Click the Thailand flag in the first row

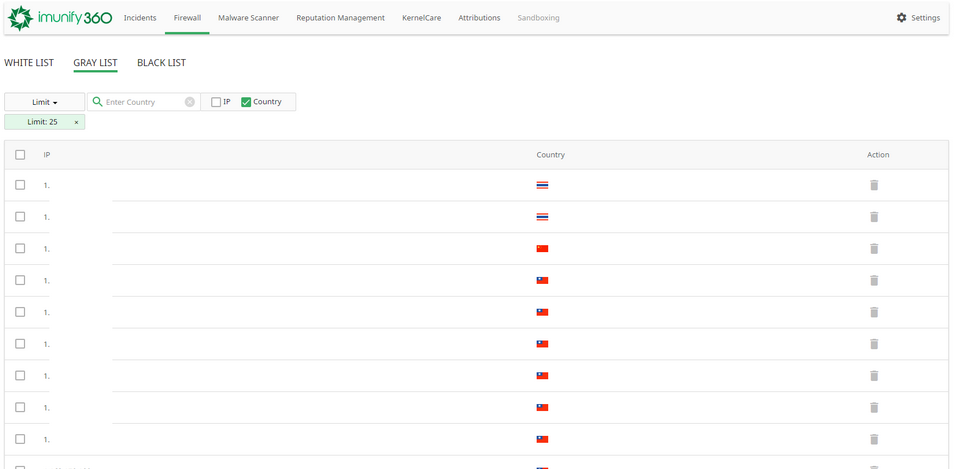(x=542, y=185)
